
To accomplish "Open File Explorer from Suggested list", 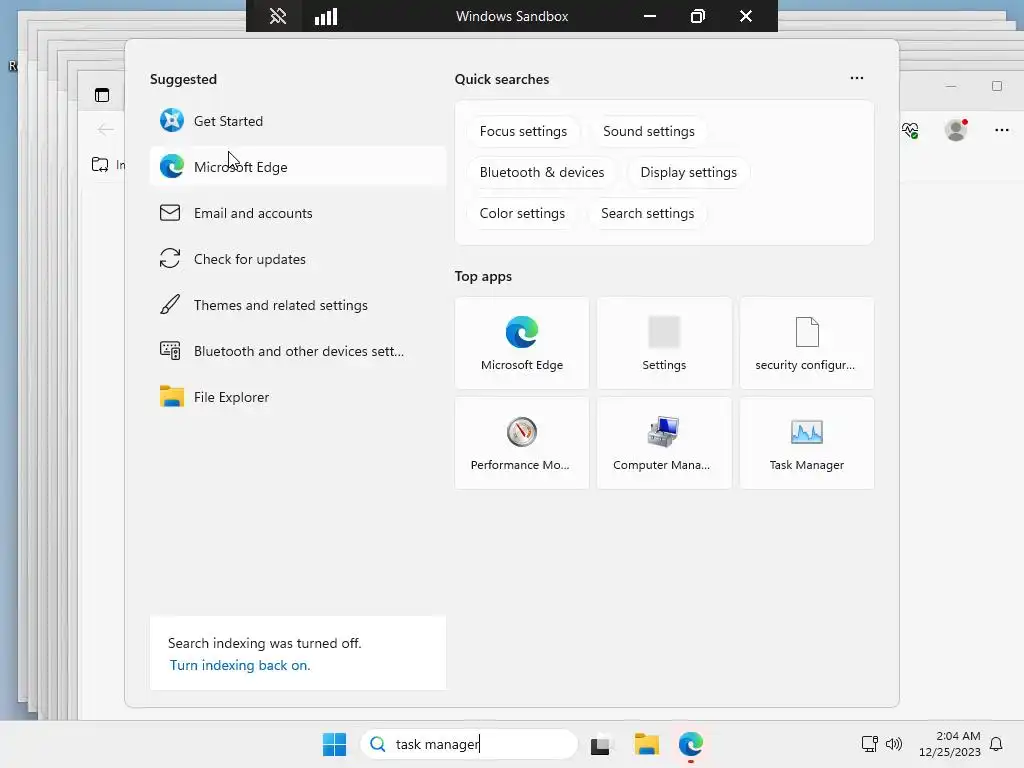I will click(297, 397).
